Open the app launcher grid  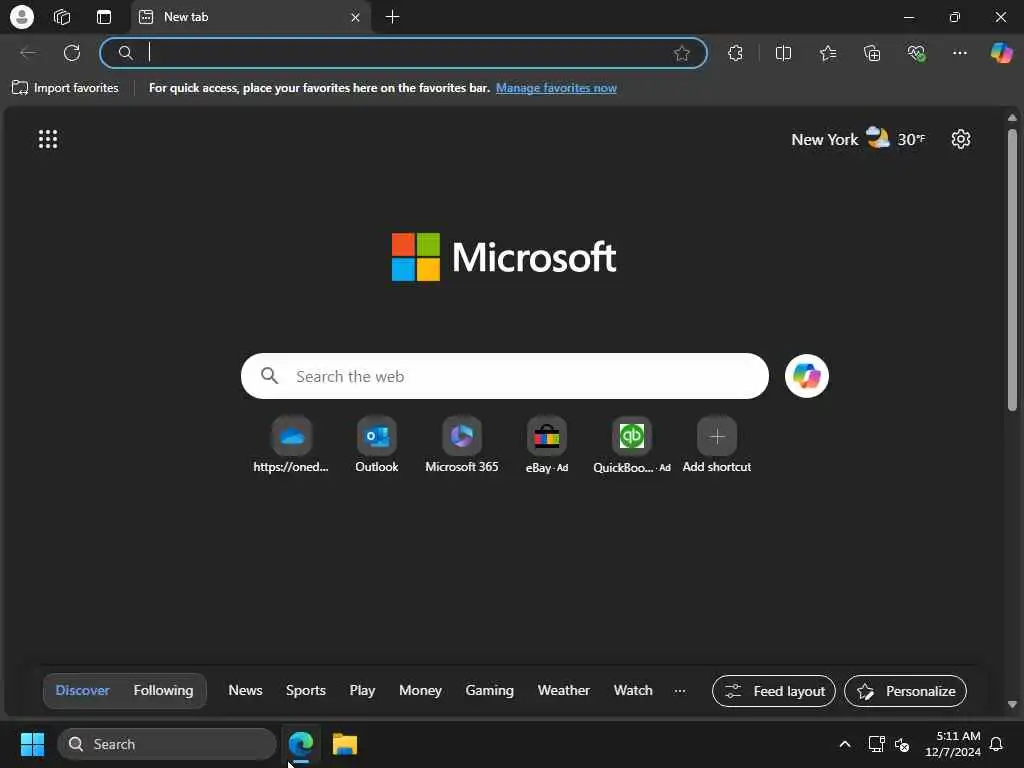point(48,139)
